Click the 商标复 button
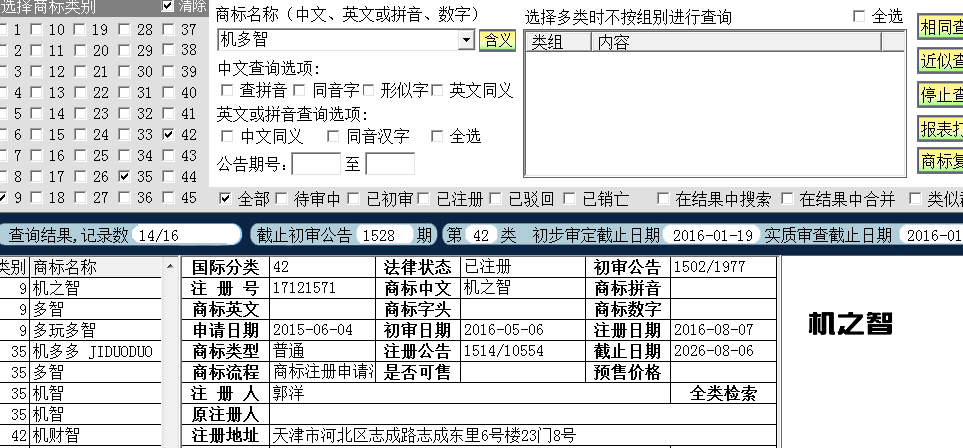Screen dimensions: 963x448 click(x=941, y=161)
